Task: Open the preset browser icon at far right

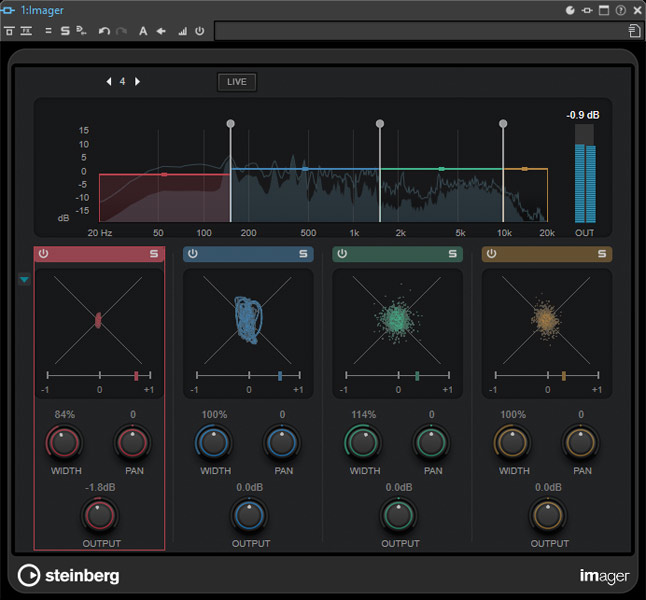Action: 634,32
